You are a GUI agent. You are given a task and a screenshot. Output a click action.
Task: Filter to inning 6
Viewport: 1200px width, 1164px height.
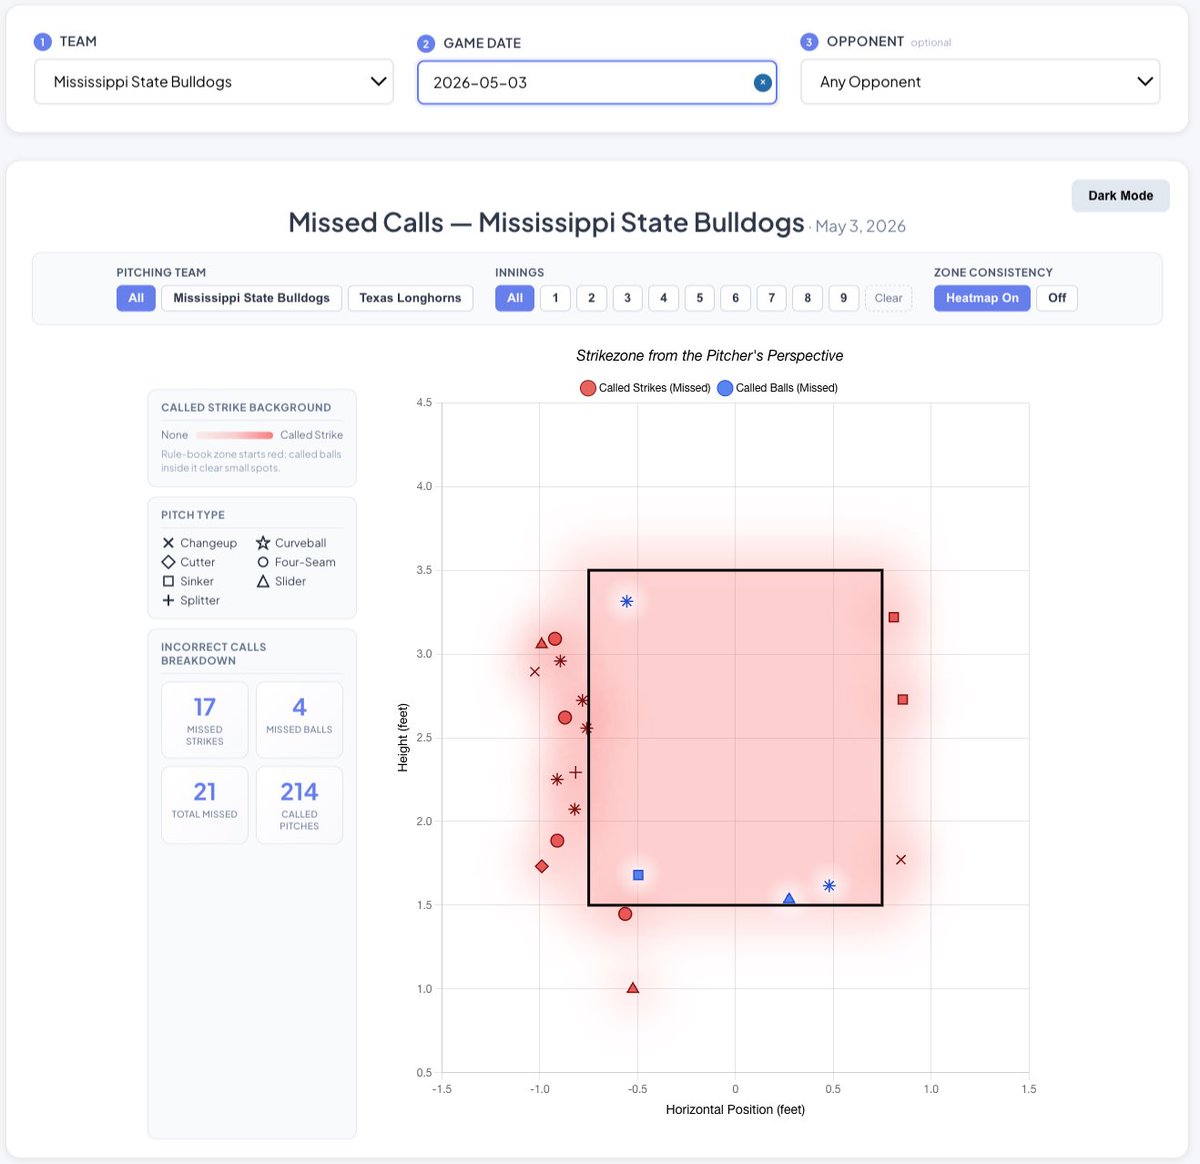pos(736,298)
